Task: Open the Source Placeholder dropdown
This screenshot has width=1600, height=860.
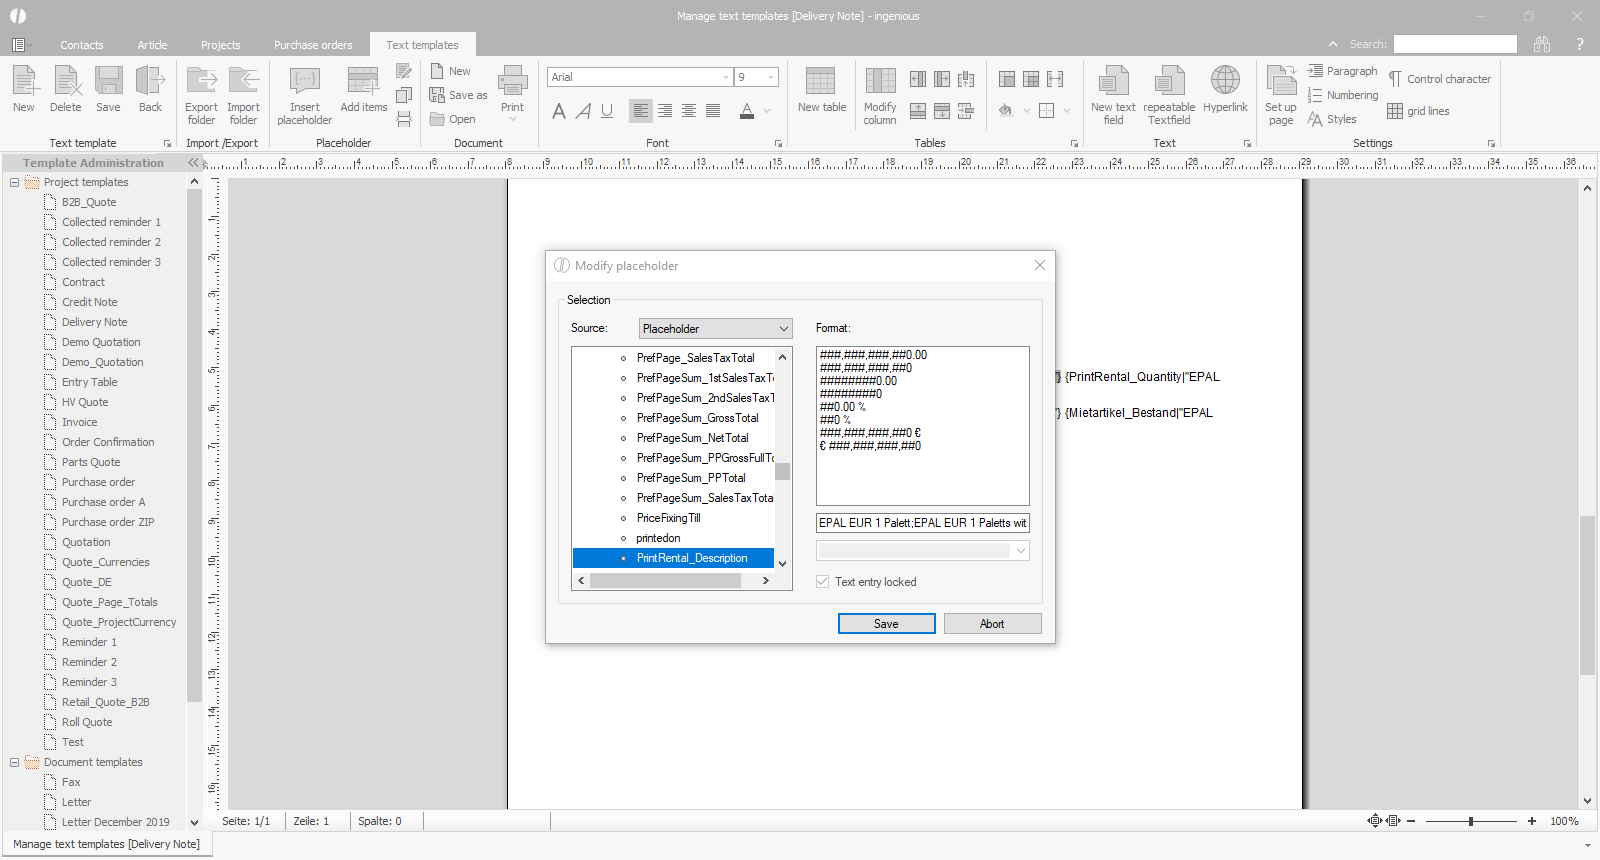Action: 715,329
